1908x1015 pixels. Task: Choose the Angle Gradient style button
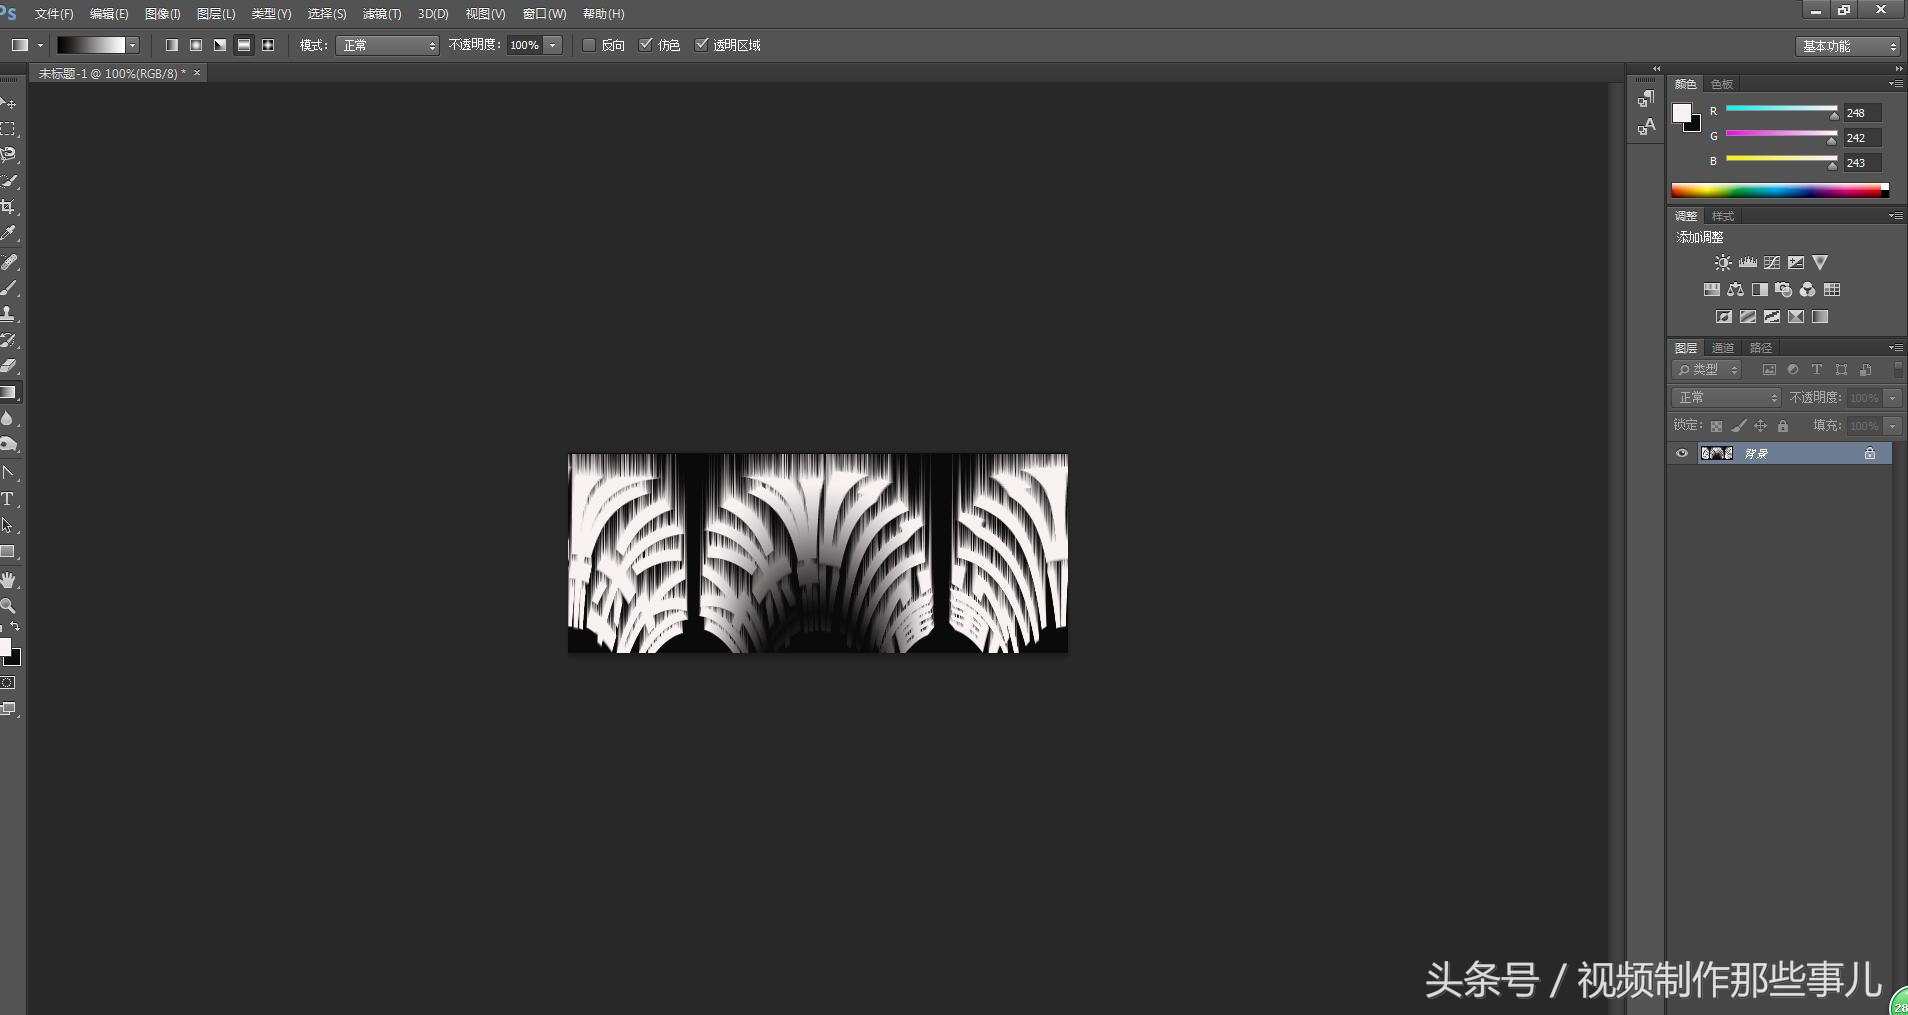(220, 45)
